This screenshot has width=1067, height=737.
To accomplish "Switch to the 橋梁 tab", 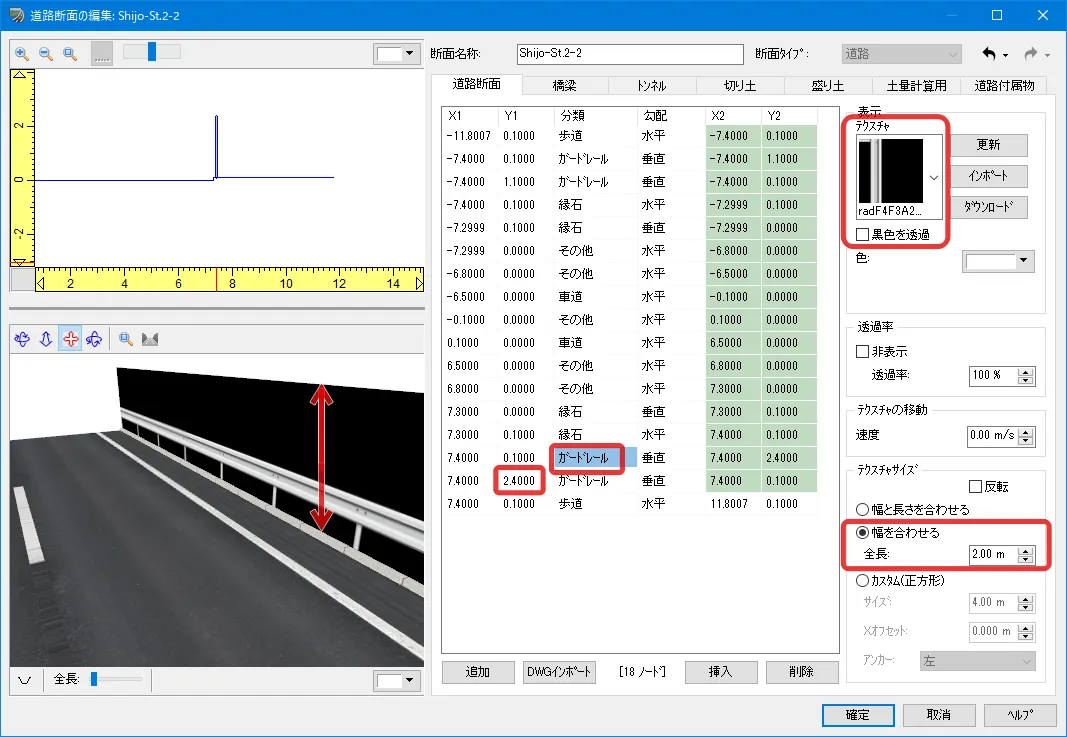I will click(x=565, y=86).
